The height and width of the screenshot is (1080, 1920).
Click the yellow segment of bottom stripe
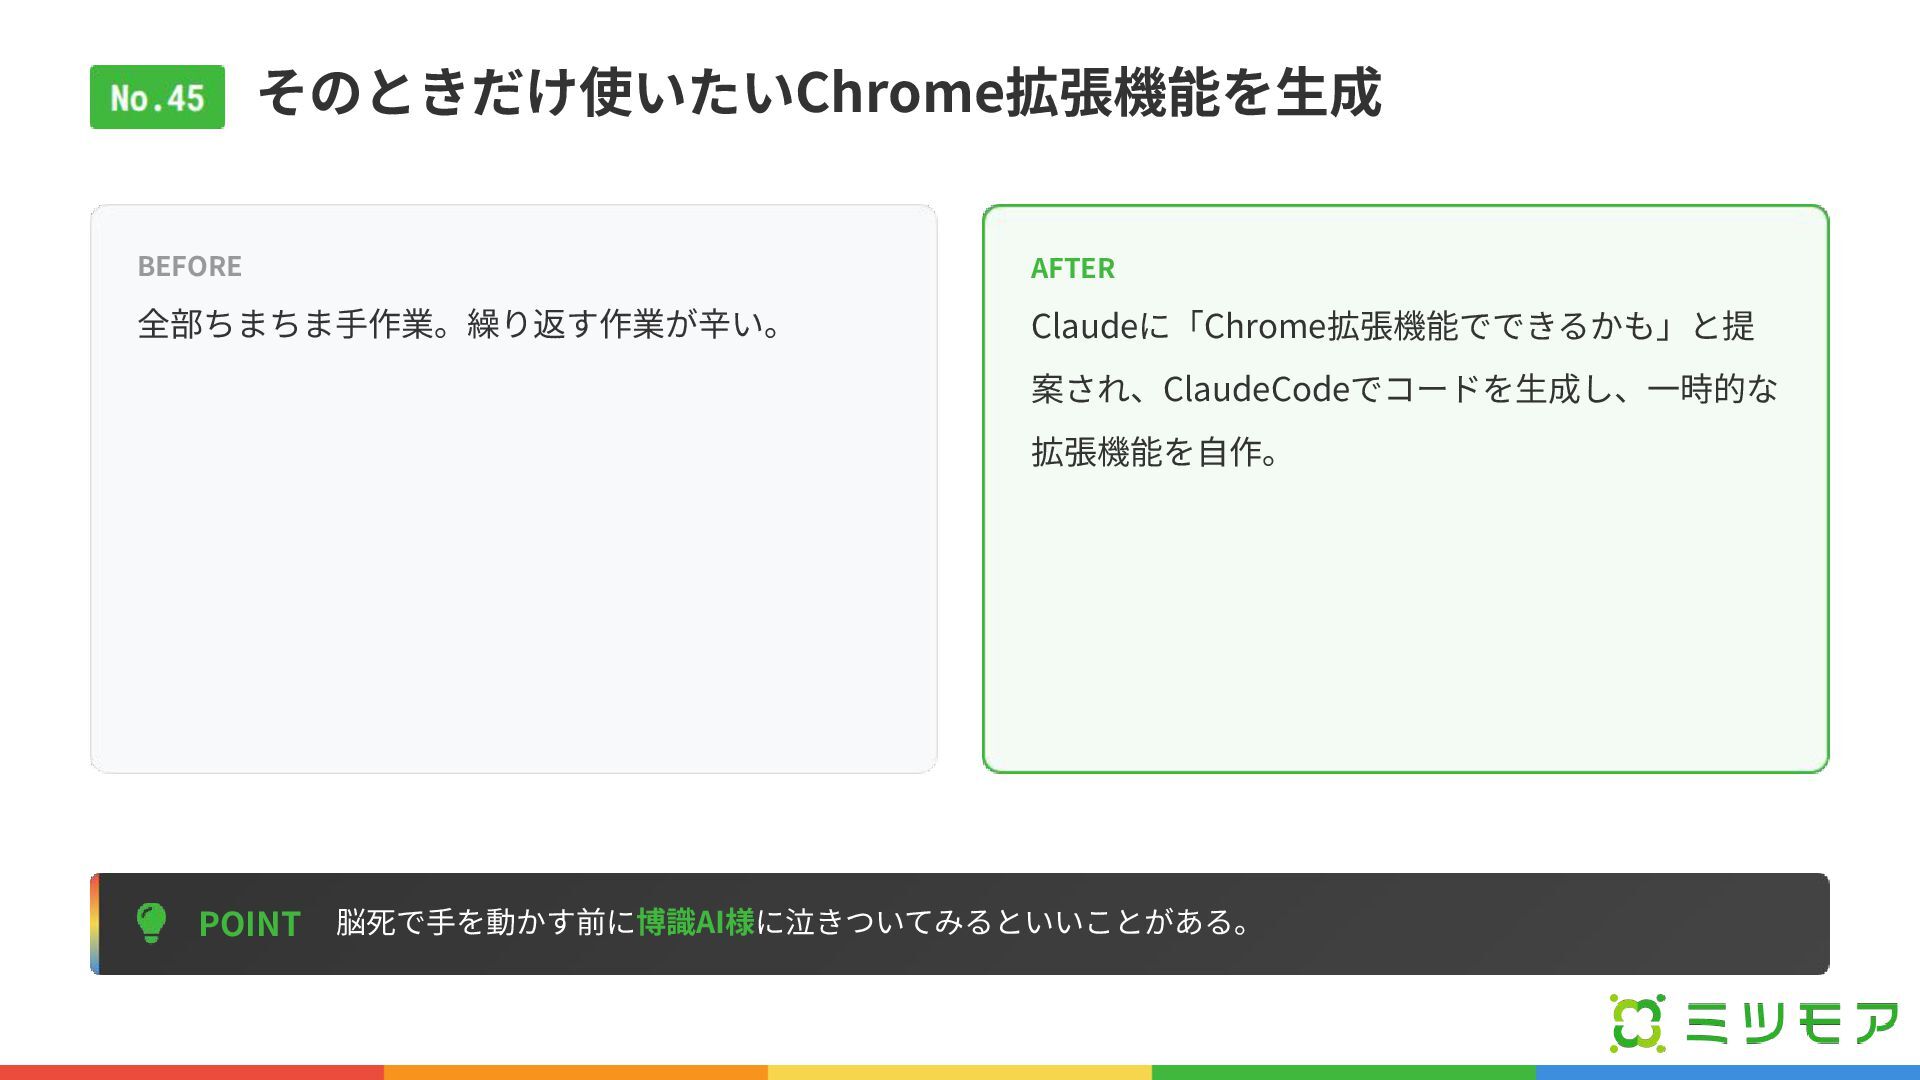tap(960, 1072)
